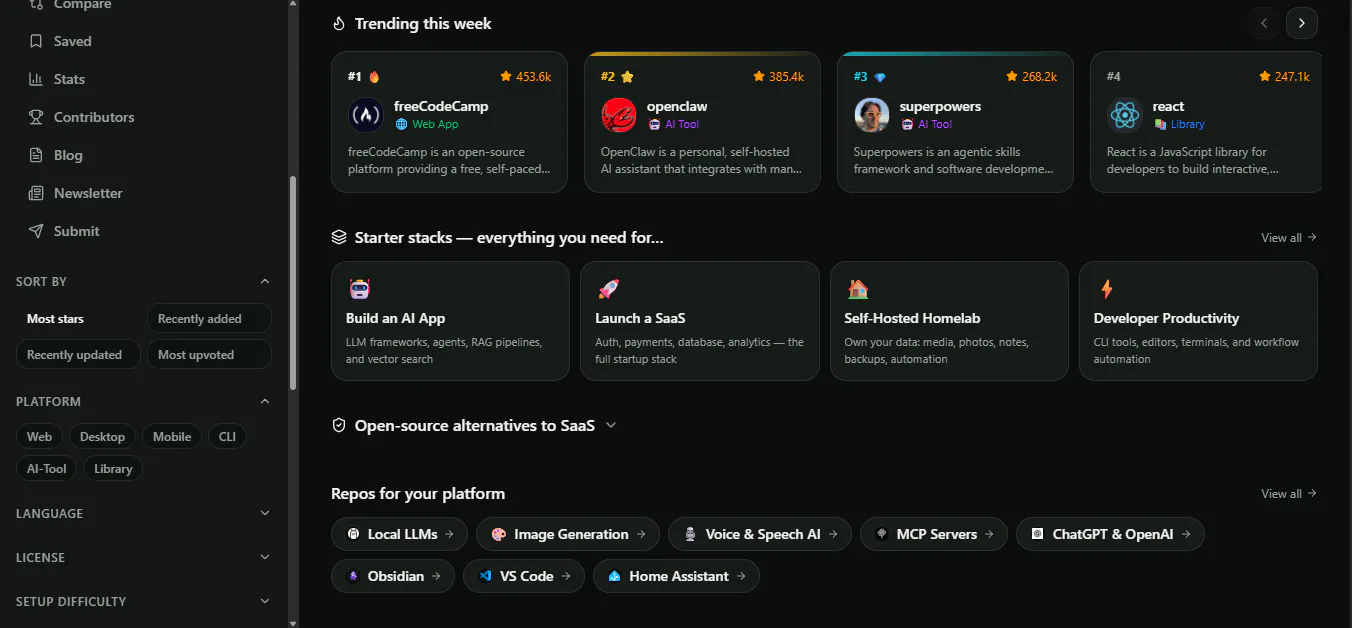
Task: Click the sidebar vertical scrollbar
Action: 293,283
